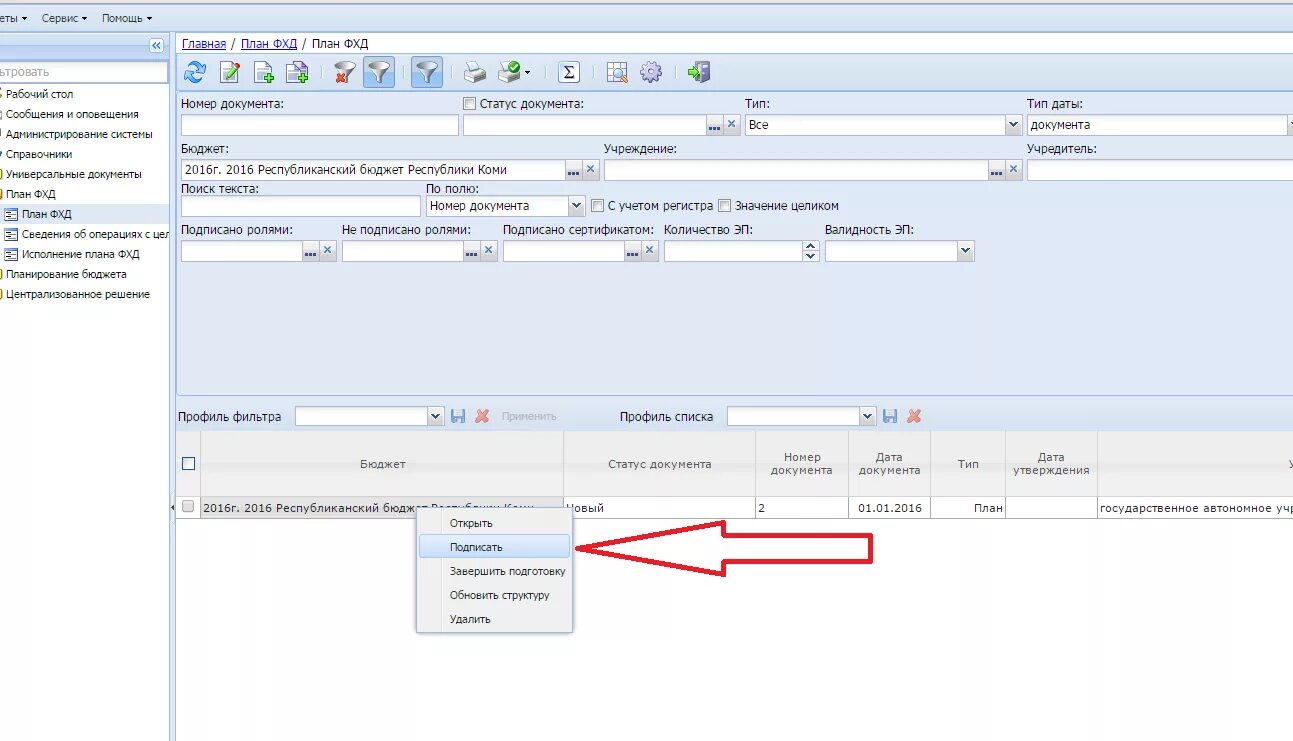
Task: Open the По полю dropdown Номер документа
Action: [x=576, y=206]
